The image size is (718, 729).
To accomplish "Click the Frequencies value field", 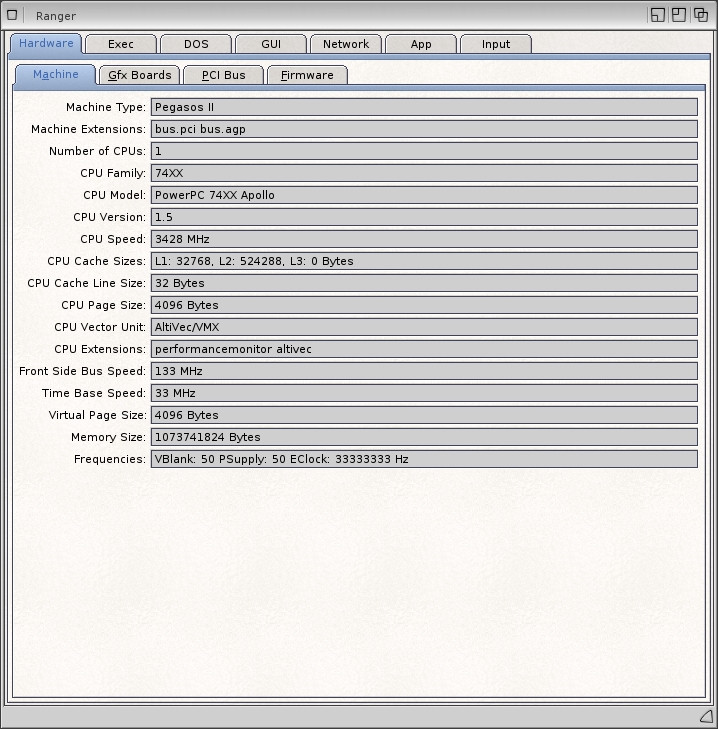I will pos(424,459).
